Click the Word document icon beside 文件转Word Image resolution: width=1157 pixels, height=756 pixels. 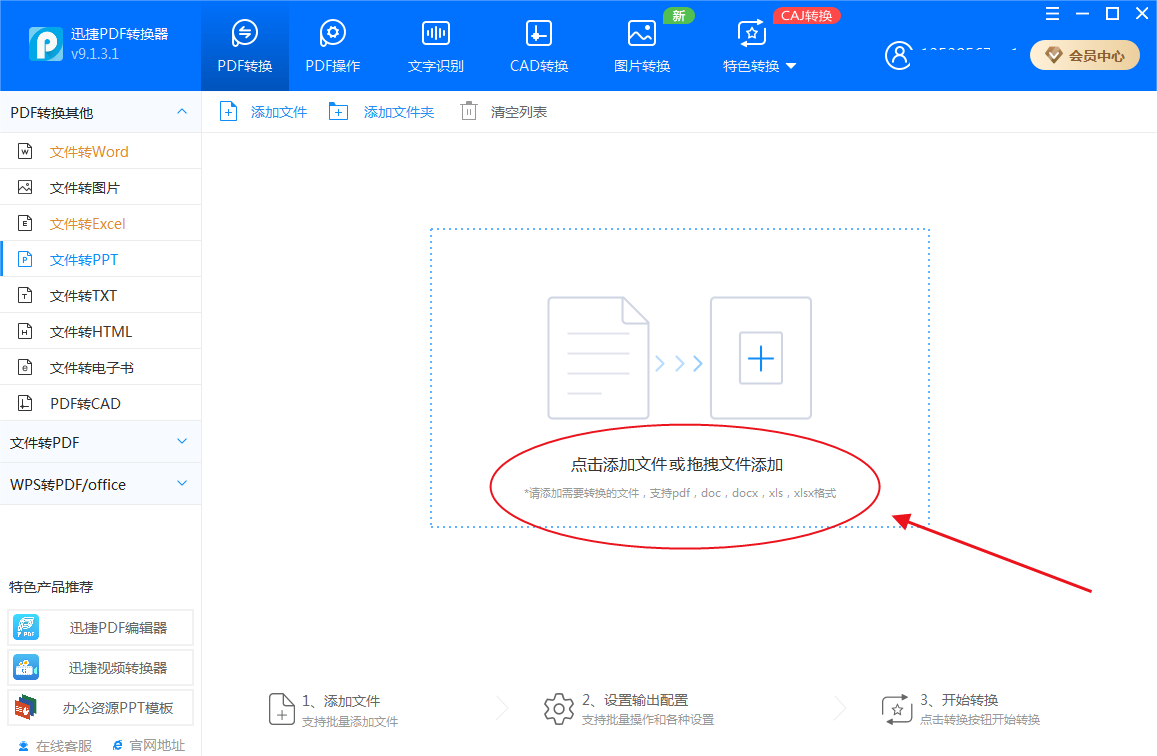pyautogui.click(x=25, y=151)
